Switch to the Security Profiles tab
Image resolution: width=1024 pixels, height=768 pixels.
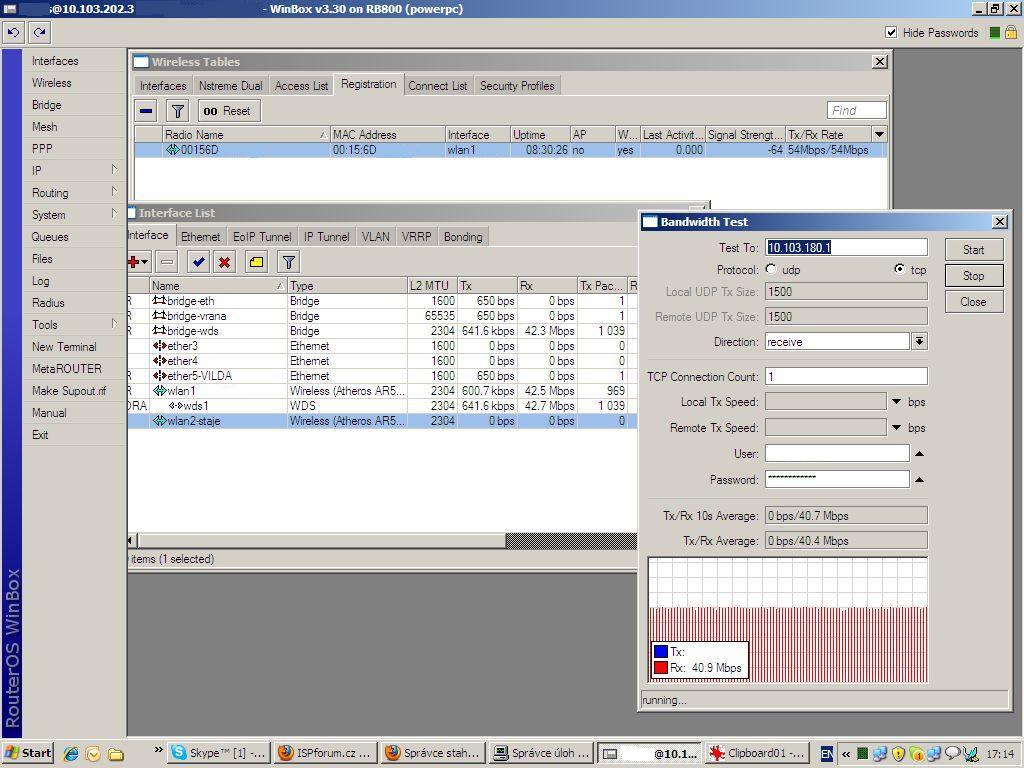[x=516, y=86]
